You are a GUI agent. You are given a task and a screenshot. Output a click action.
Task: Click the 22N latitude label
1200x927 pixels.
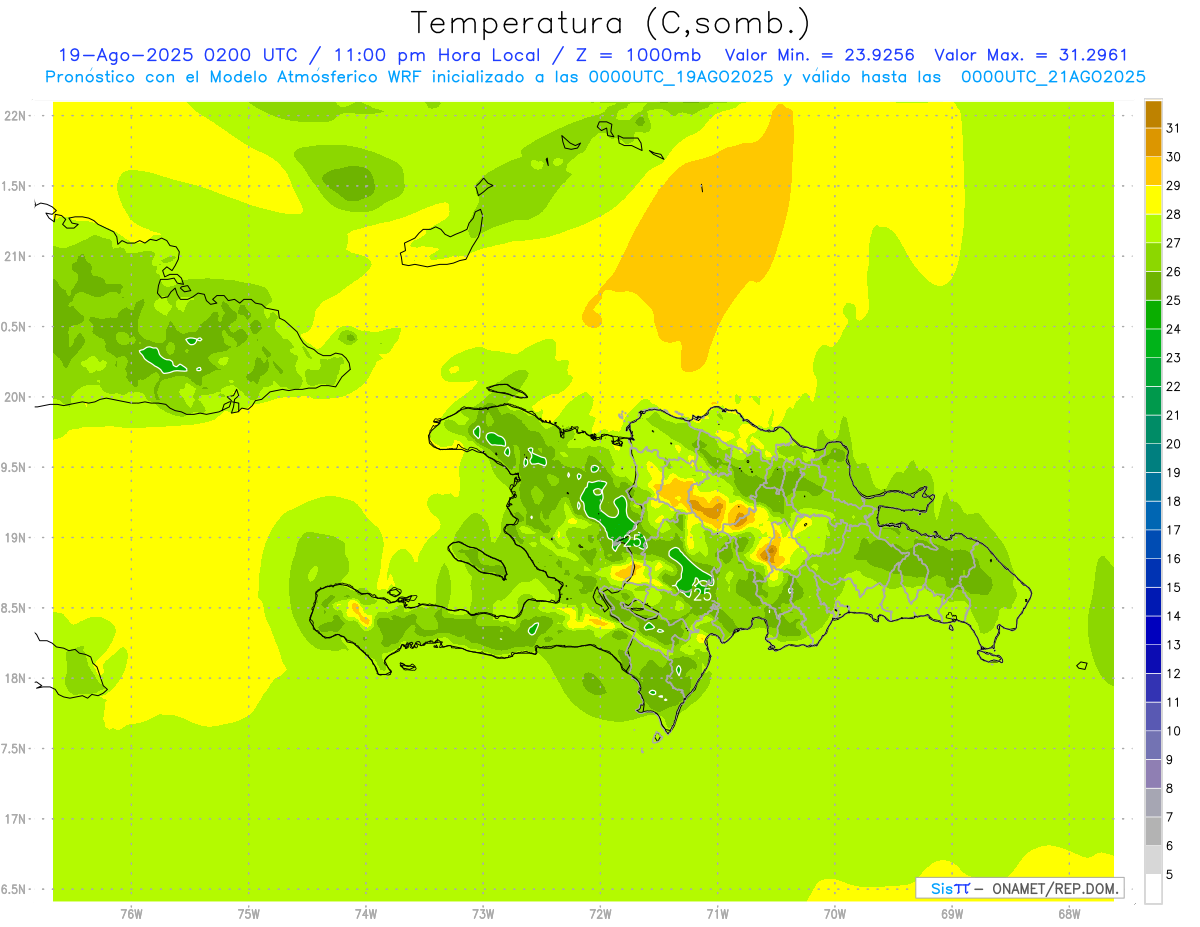coord(16,115)
